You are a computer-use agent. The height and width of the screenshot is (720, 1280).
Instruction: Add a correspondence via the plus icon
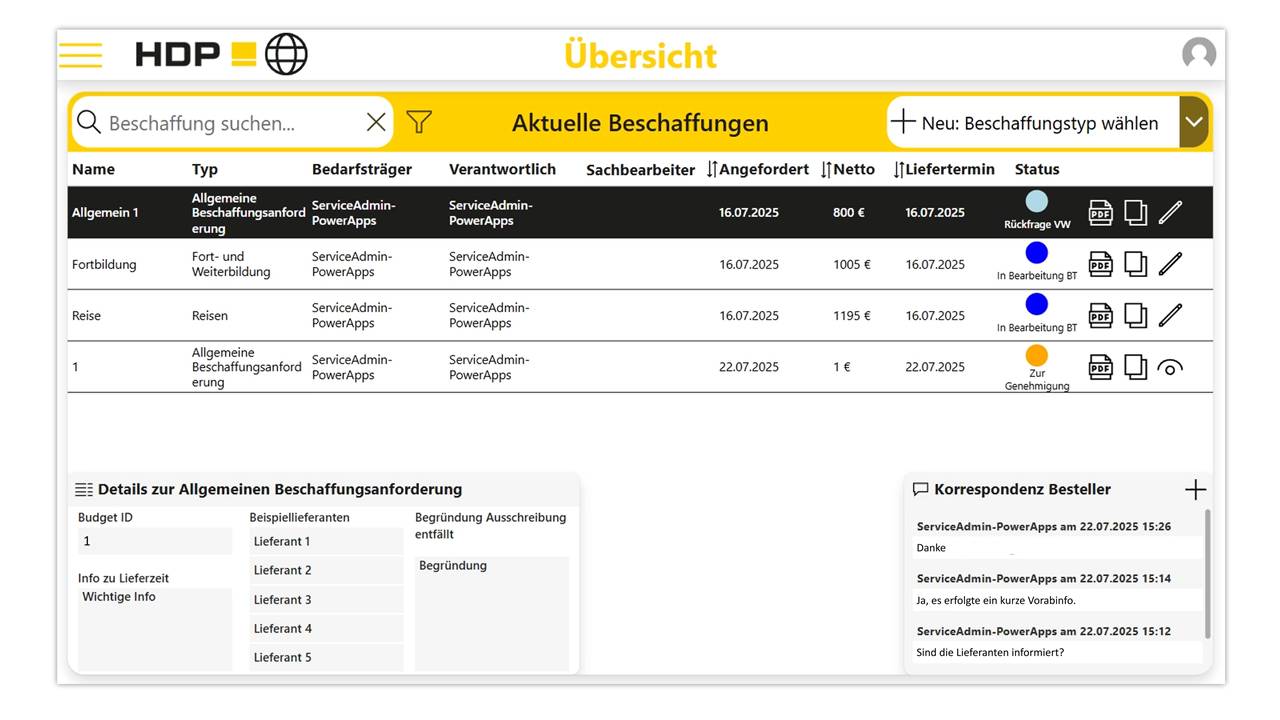pyautogui.click(x=1195, y=489)
